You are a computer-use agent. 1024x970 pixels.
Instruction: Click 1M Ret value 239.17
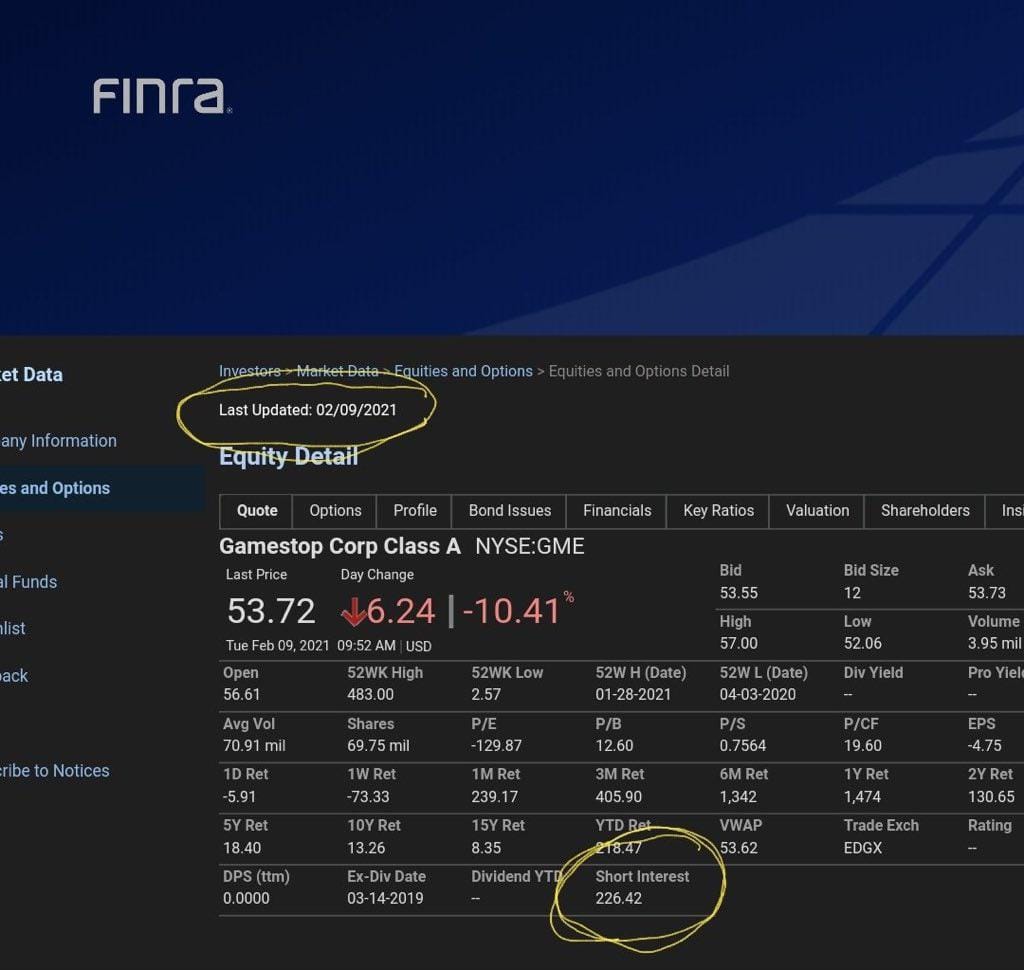click(494, 797)
